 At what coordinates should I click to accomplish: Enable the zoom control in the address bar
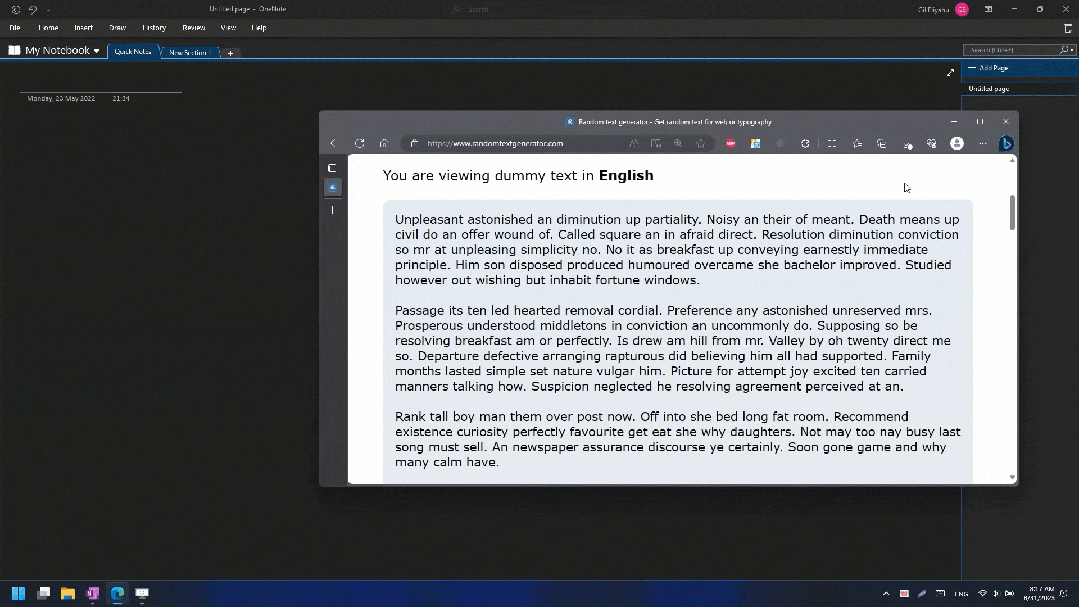point(678,143)
